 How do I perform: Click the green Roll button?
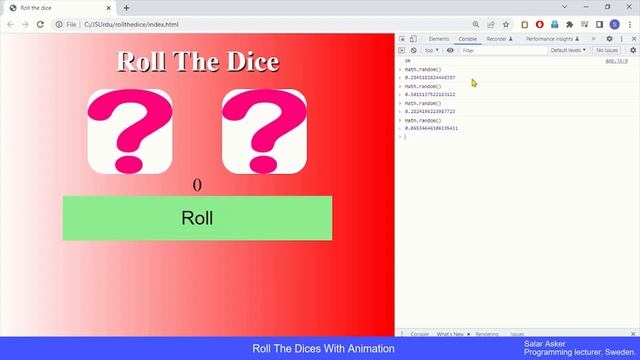pyautogui.click(x=197, y=218)
